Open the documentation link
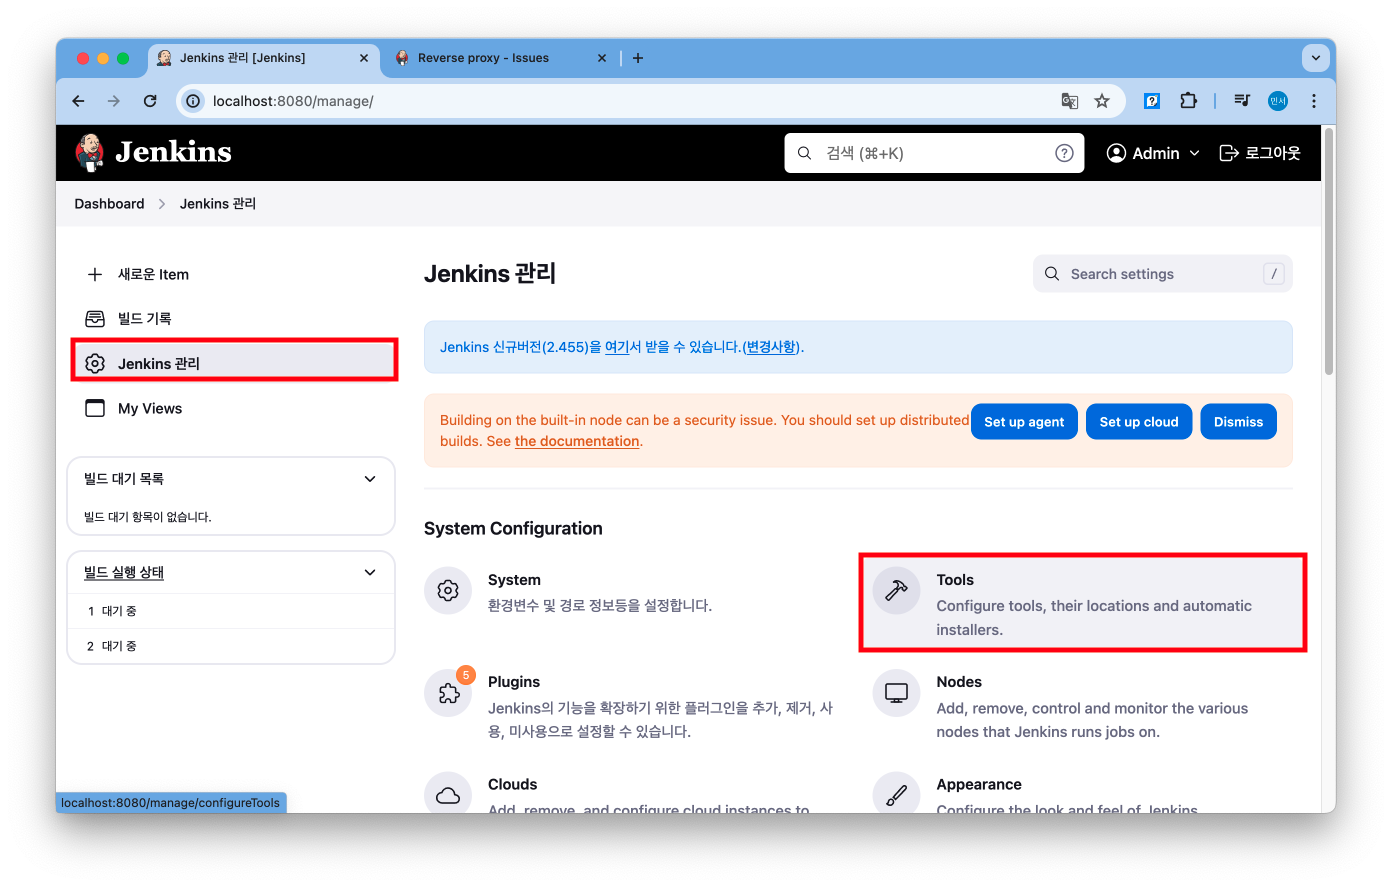The height and width of the screenshot is (887, 1392). [577, 441]
